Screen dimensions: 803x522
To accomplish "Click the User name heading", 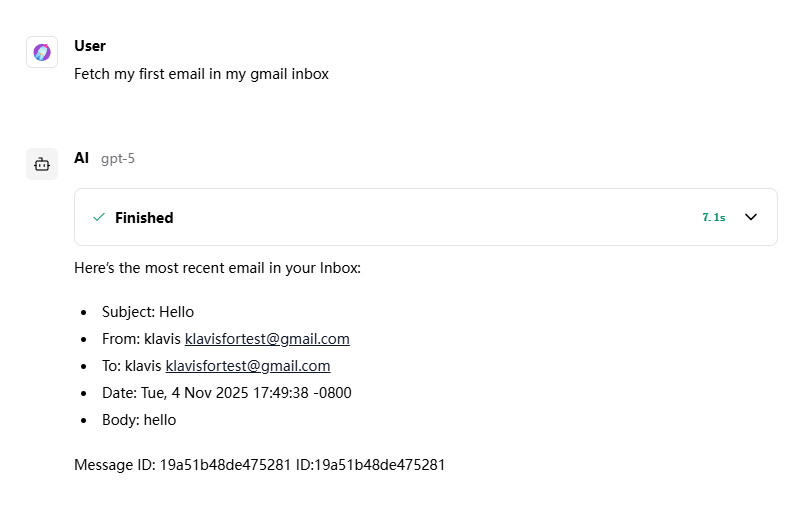I will (90, 46).
